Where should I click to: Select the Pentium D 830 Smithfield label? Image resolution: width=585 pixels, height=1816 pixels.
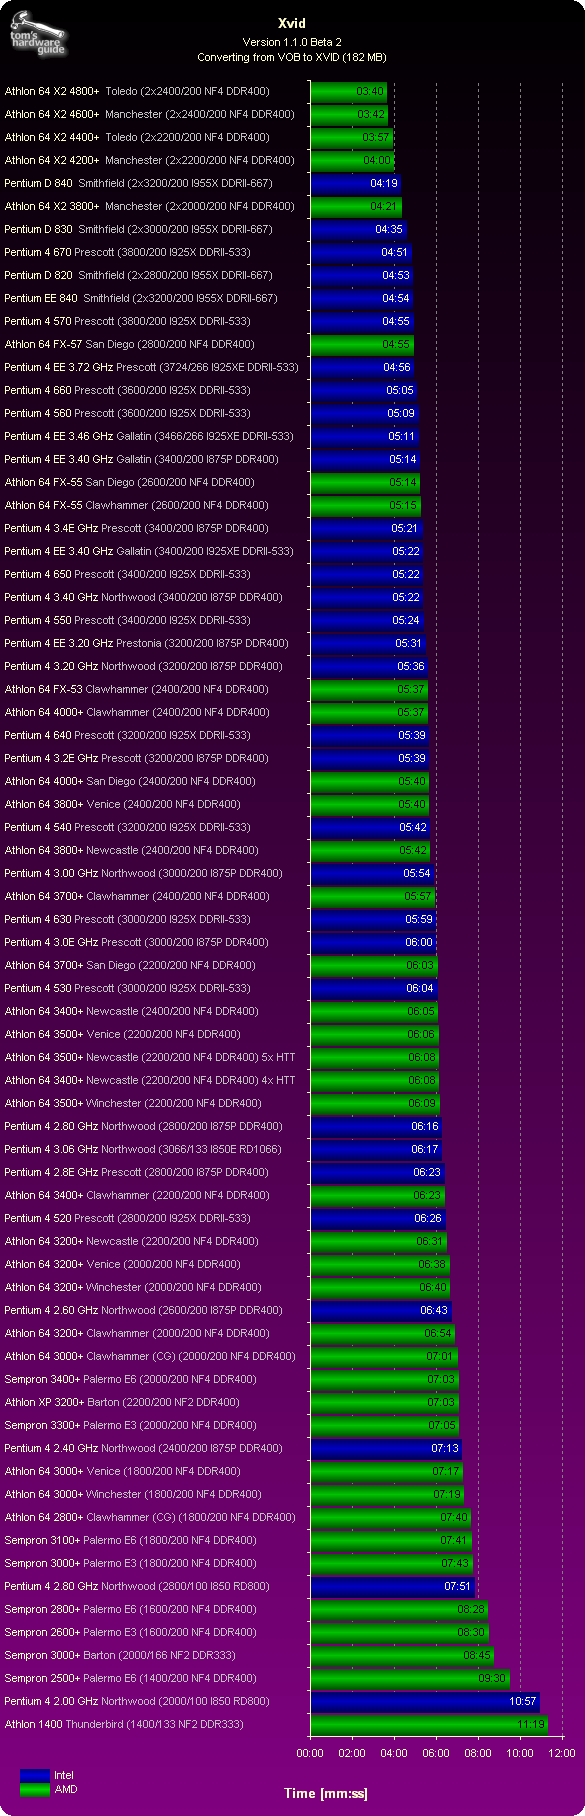coord(138,229)
